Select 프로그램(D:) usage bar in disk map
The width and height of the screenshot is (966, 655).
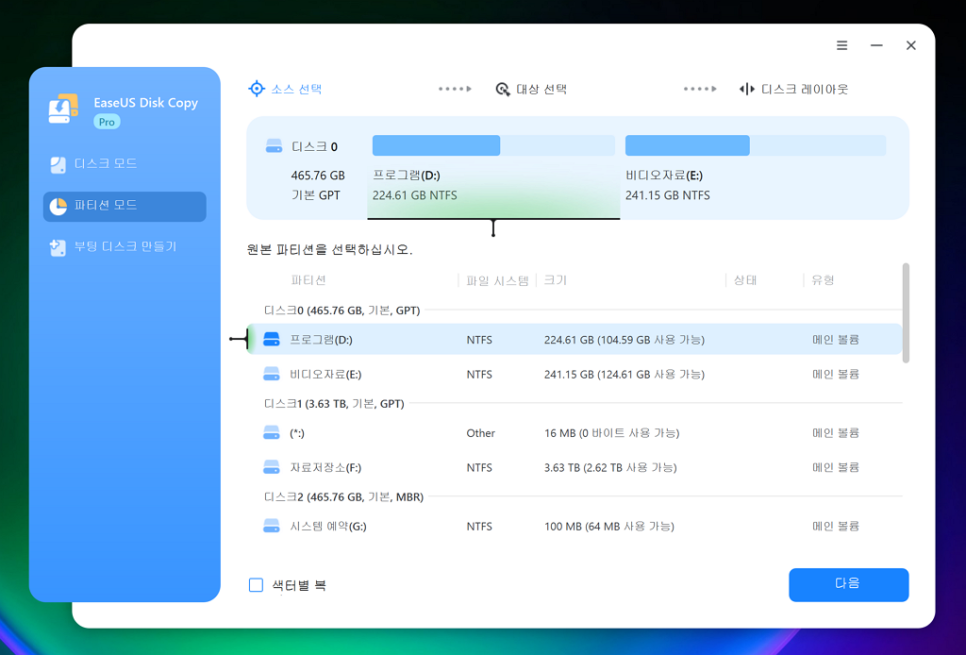pyautogui.click(x=493, y=145)
